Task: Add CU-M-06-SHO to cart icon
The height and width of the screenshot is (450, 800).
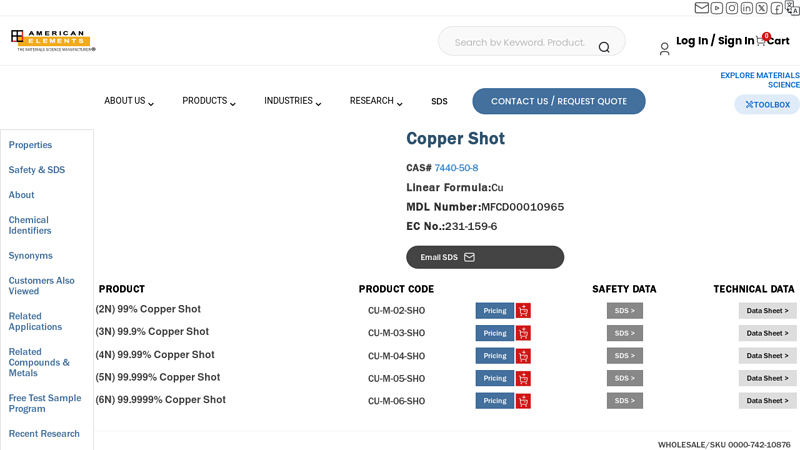Action: (x=523, y=401)
